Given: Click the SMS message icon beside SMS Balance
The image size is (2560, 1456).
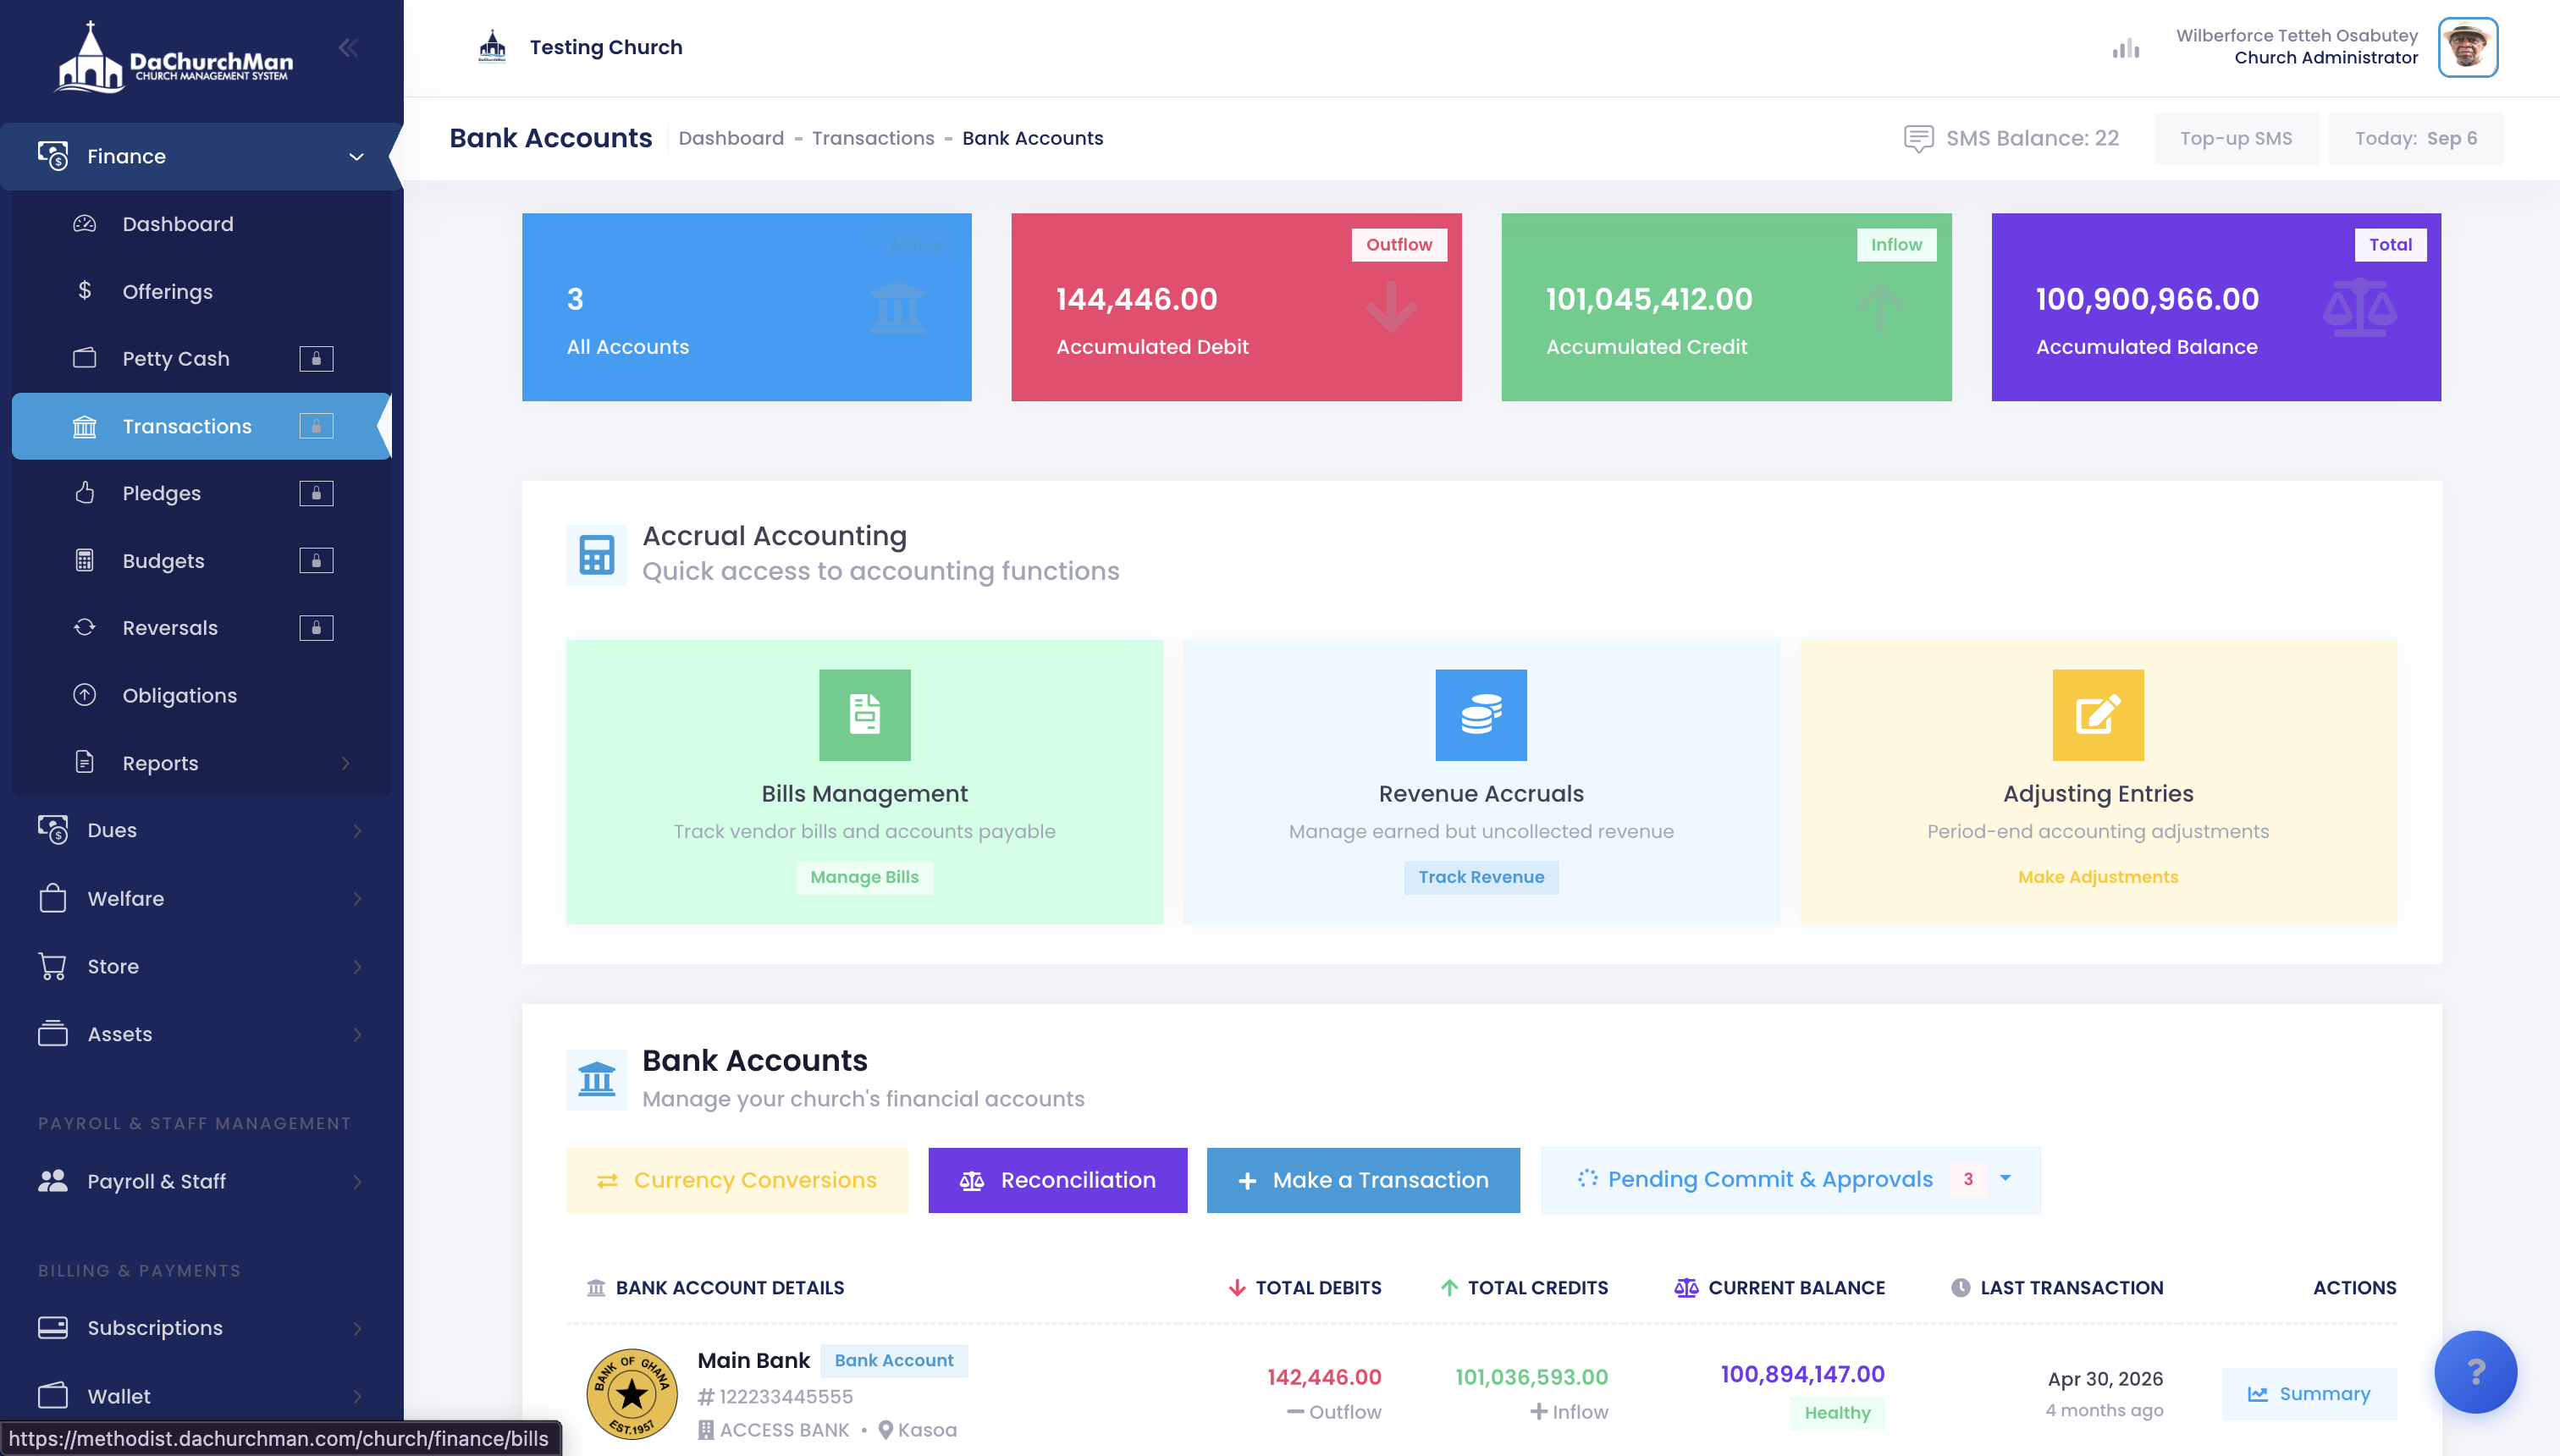Looking at the screenshot, I should (1918, 138).
